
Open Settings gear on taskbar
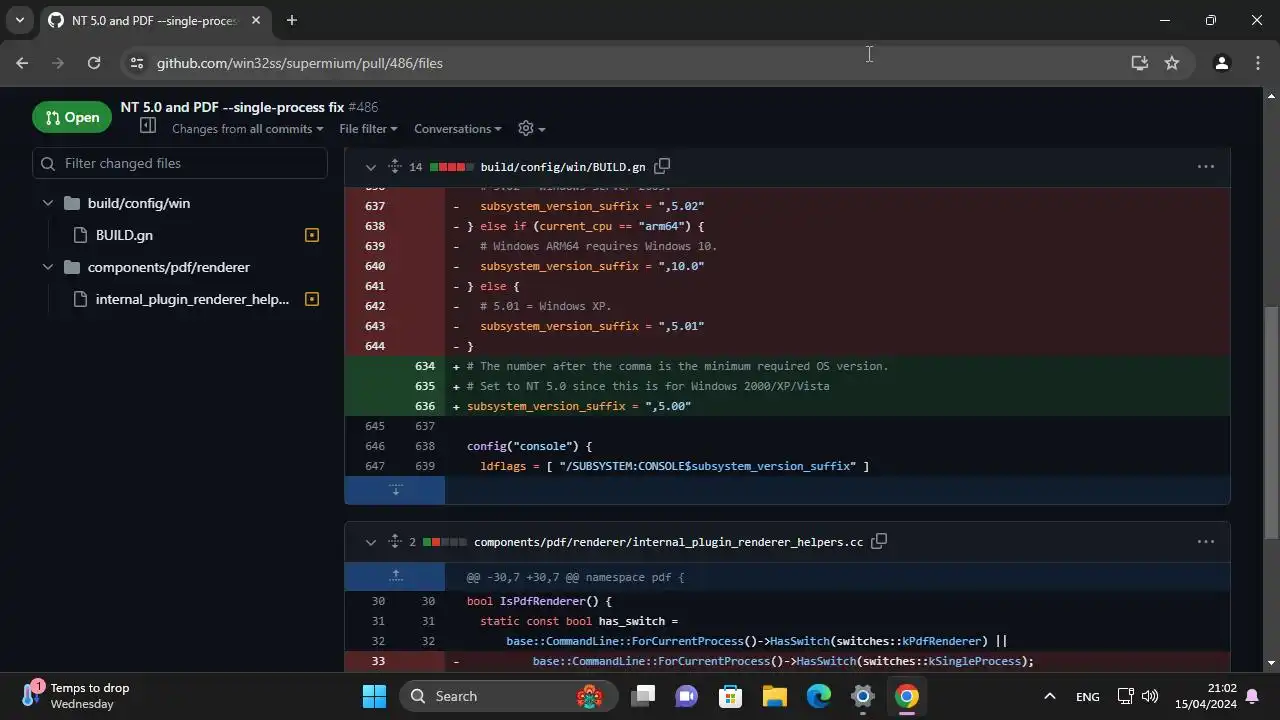click(863, 696)
